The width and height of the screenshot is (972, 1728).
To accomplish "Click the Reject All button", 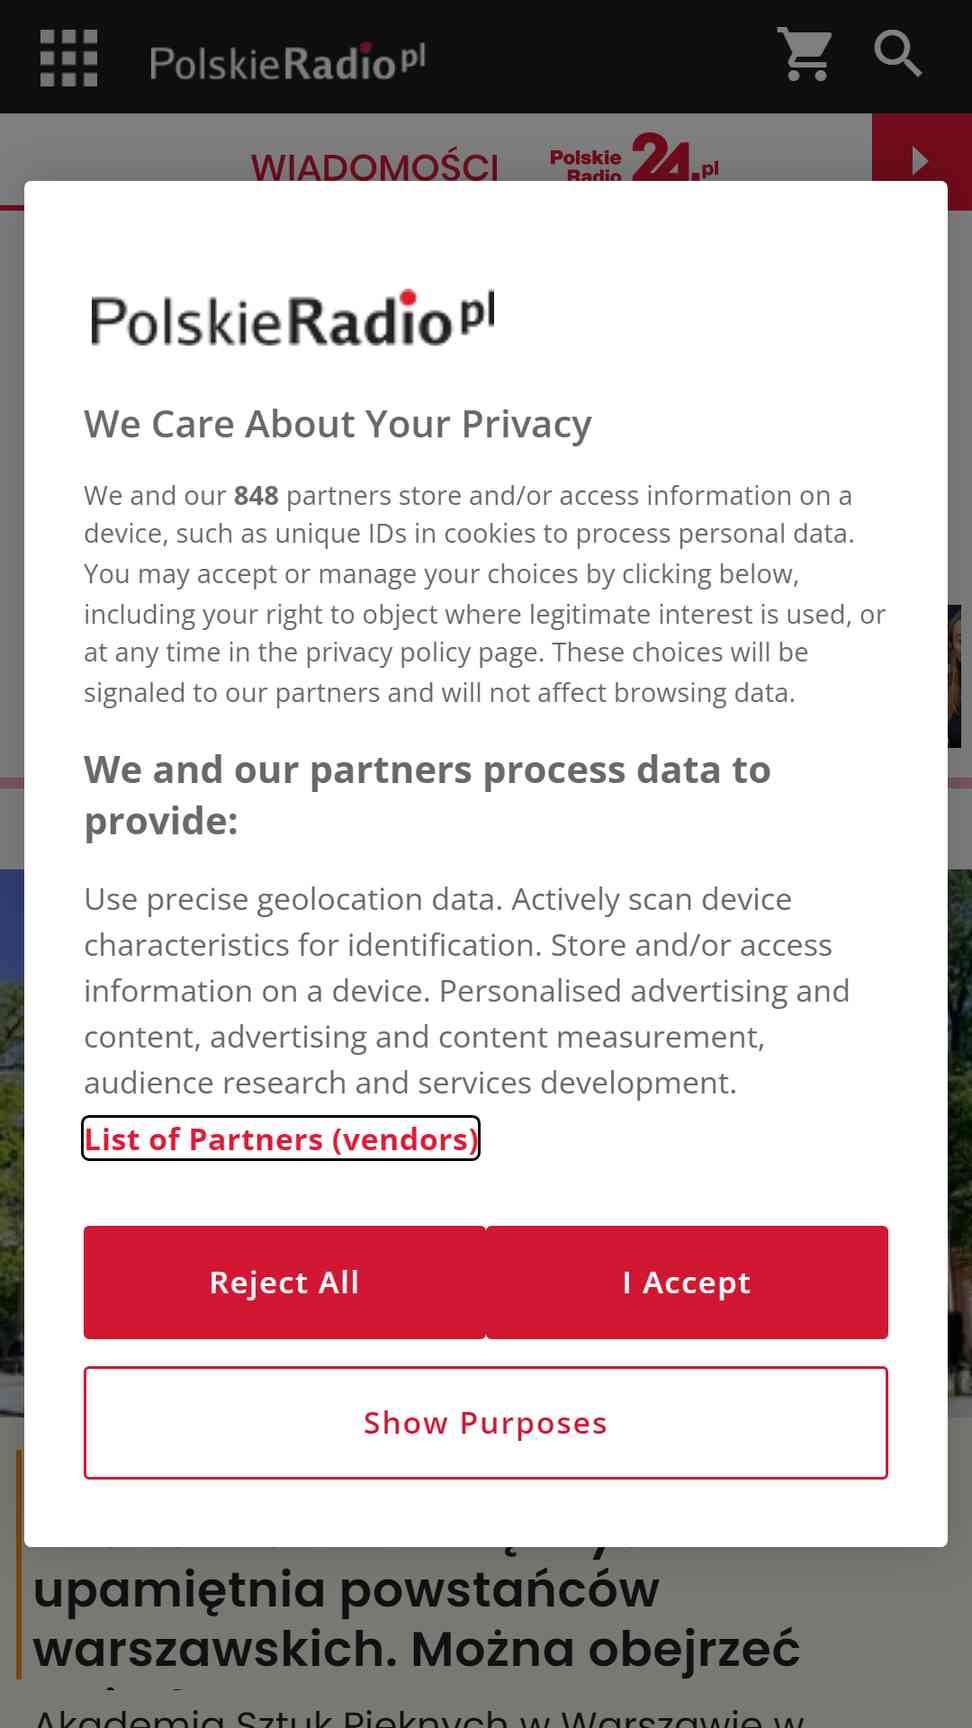I will (x=284, y=1282).
